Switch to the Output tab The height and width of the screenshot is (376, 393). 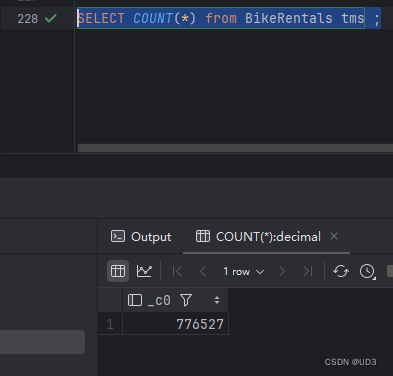pos(141,237)
